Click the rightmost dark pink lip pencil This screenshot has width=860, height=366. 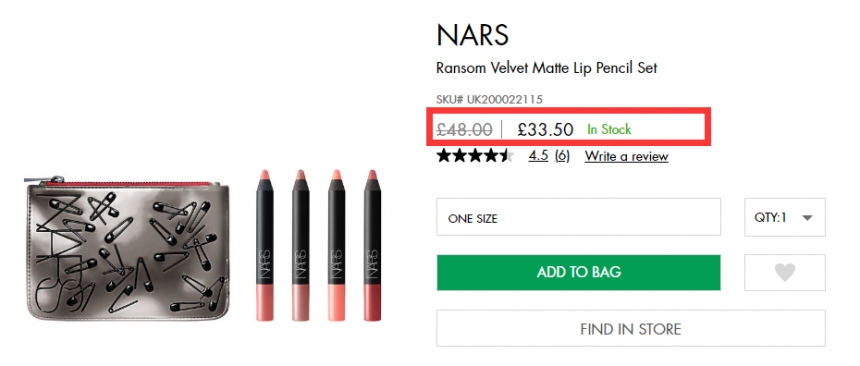pos(372,245)
